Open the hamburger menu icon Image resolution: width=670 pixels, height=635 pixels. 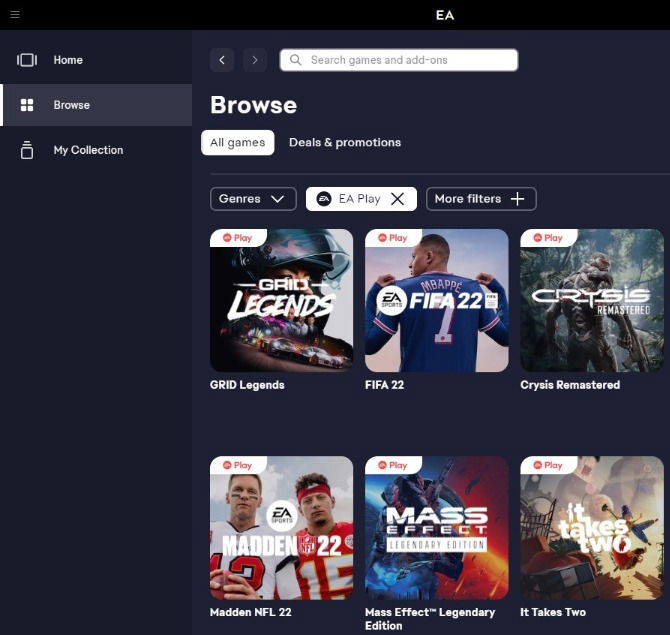point(15,15)
